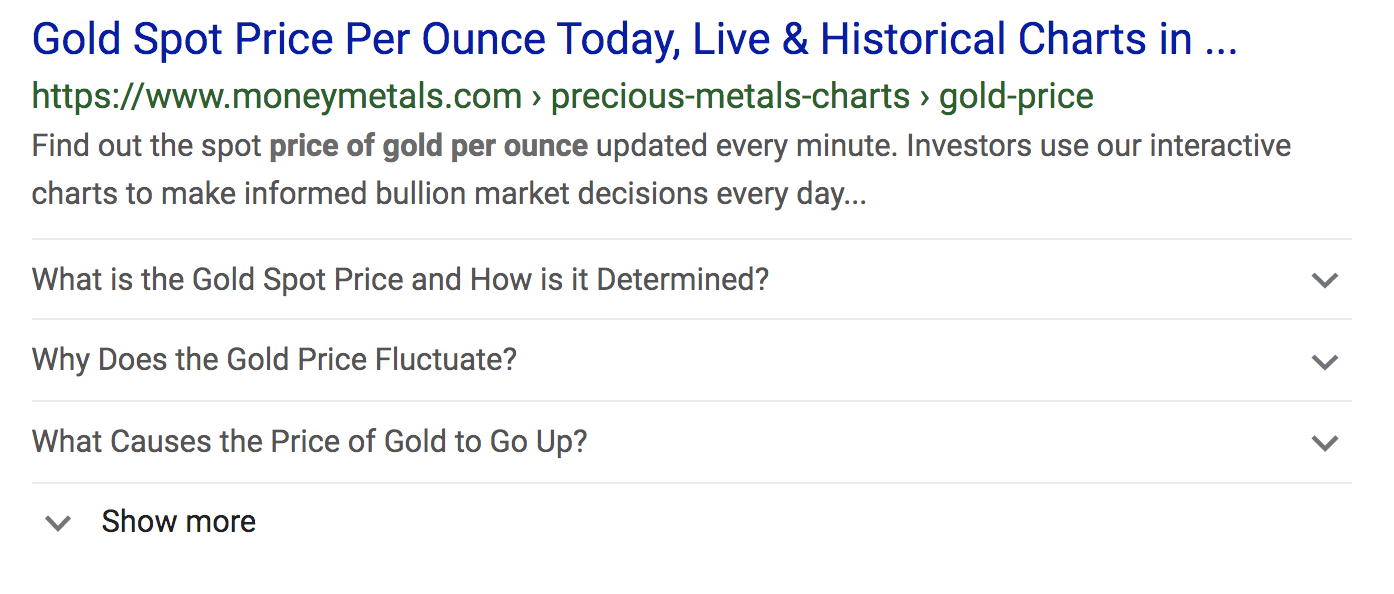Expand the Gold Spot Price question chevron

click(1324, 280)
